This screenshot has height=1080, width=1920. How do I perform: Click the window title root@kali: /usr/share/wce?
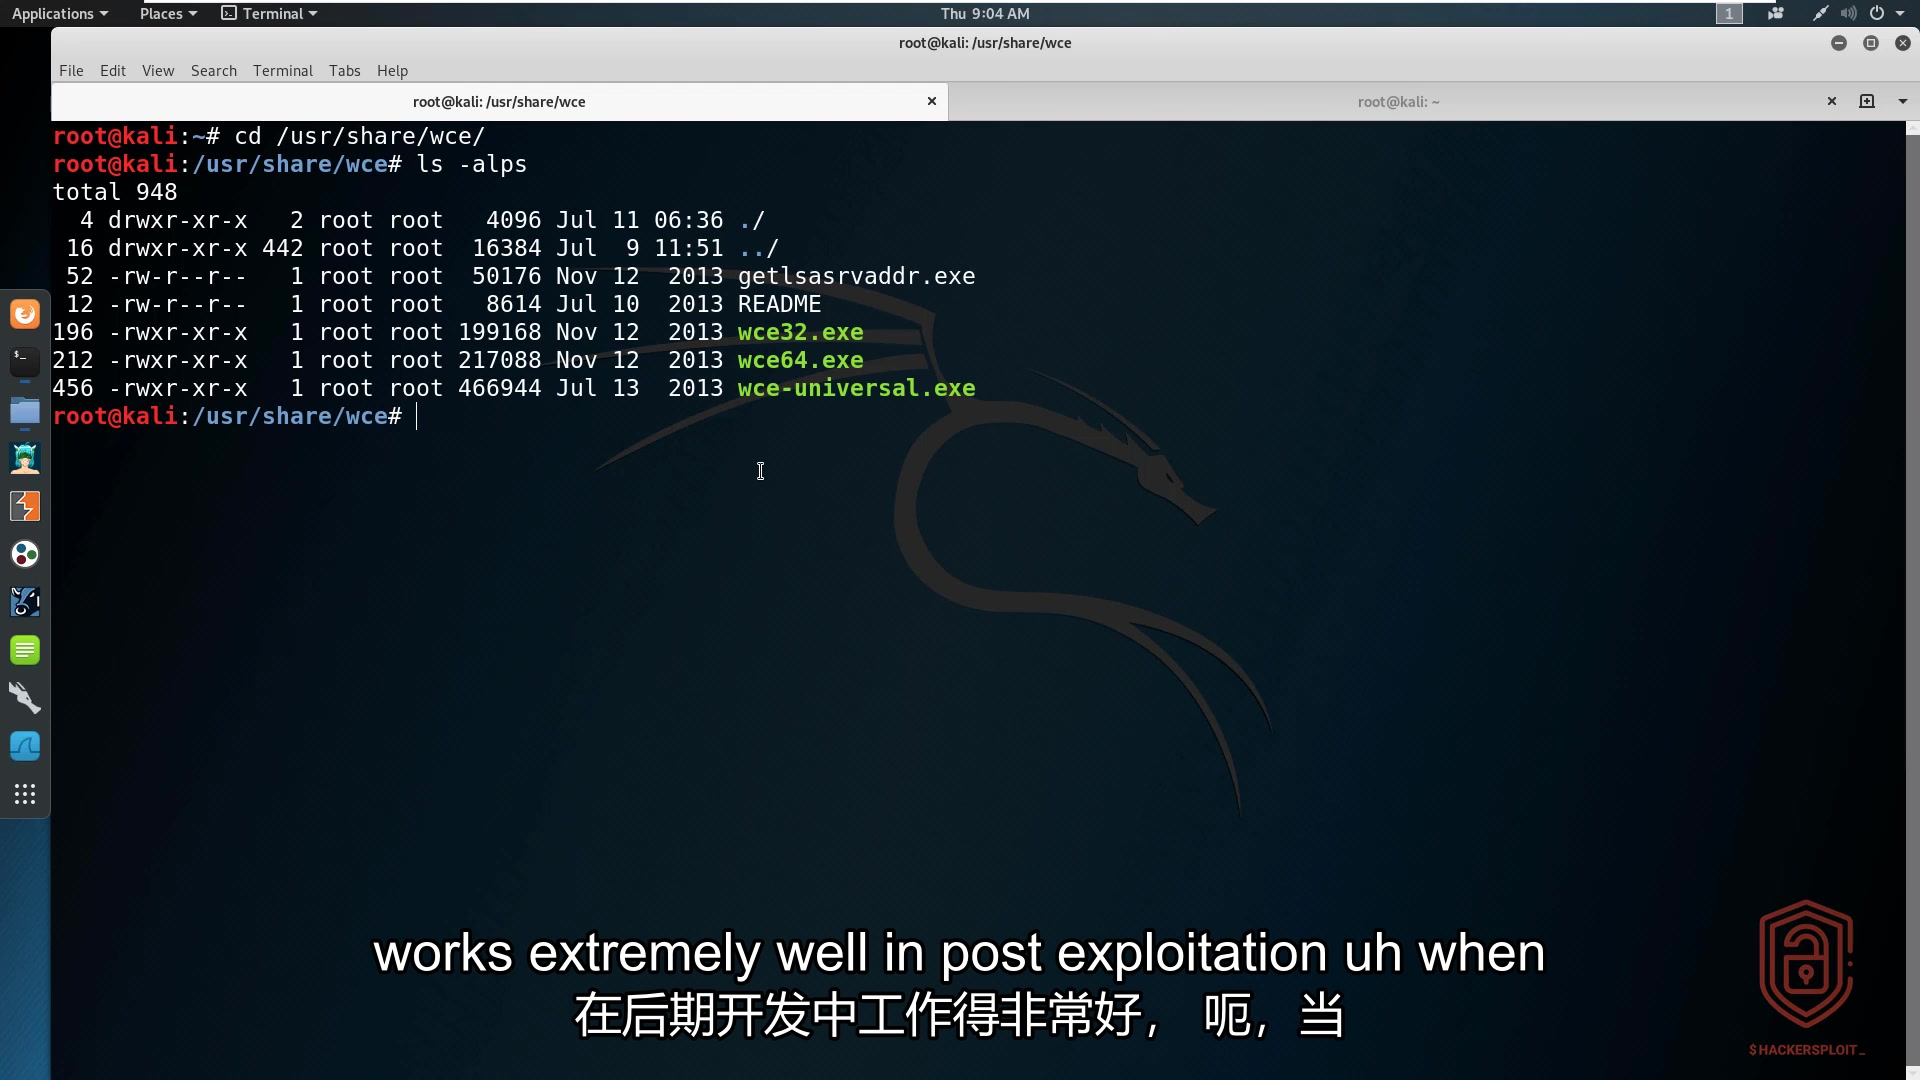tap(985, 43)
